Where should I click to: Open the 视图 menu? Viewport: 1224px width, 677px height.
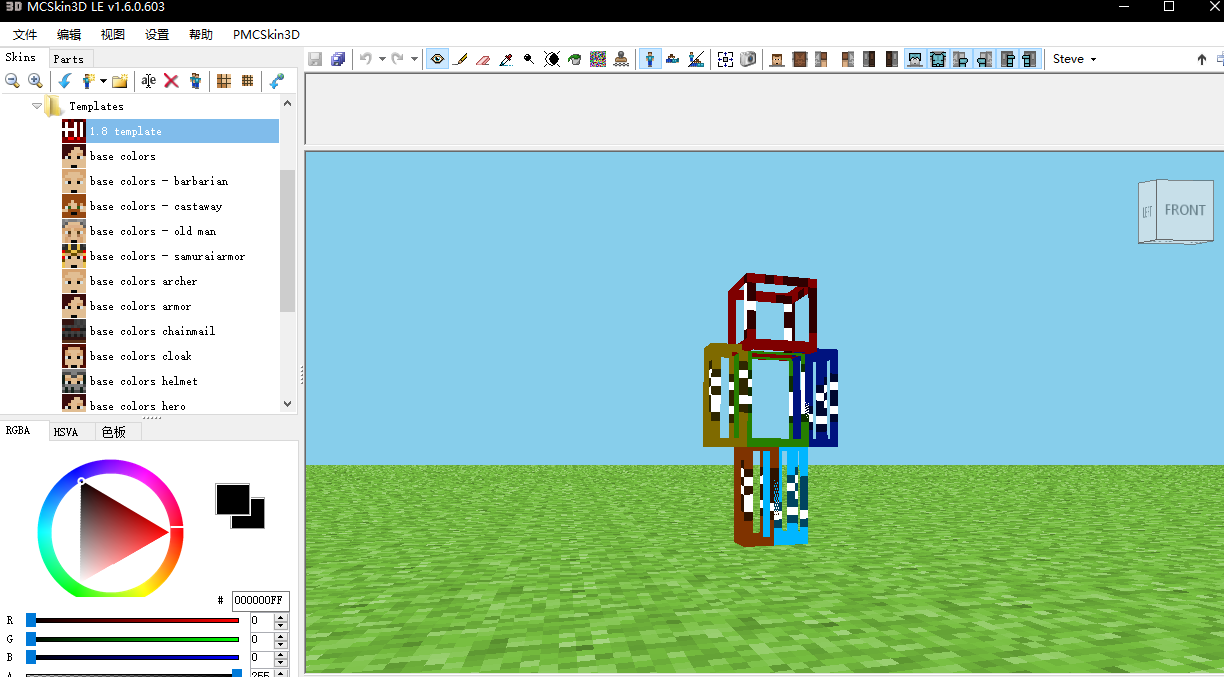(x=113, y=34)
